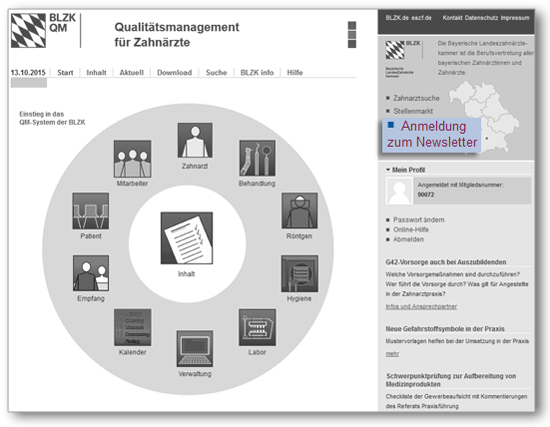The width and height of the screenshot is (550, 427).
Task: Open the Inhalt navigation item
Action: (96, 73)
